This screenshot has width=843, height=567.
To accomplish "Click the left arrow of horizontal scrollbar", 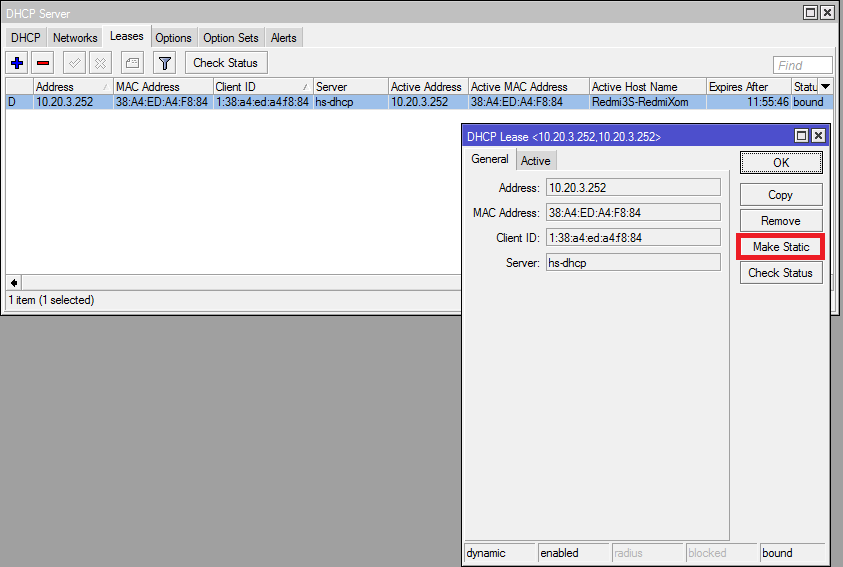I will (14, 283).
